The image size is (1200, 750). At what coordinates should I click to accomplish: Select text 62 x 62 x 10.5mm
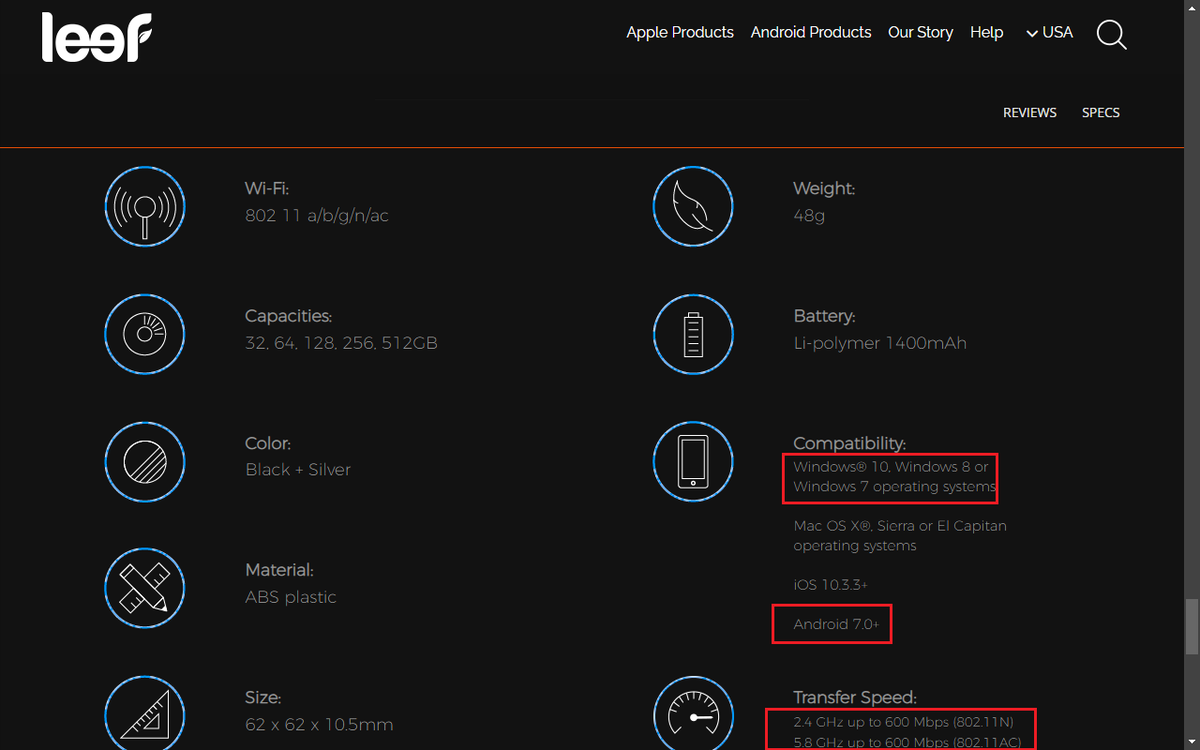pos(319,725)
